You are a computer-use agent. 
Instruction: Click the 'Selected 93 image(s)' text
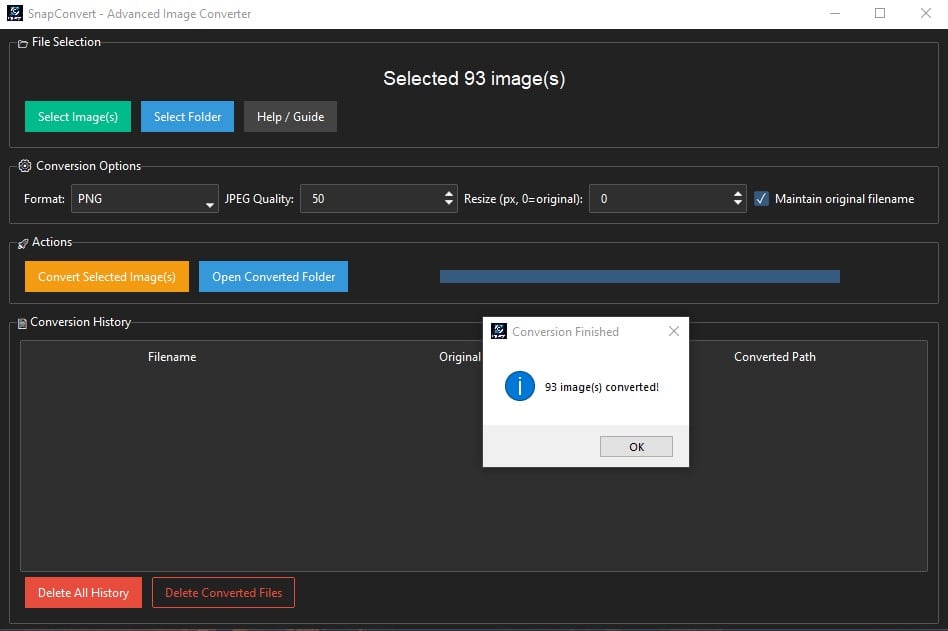coord(474,79)
